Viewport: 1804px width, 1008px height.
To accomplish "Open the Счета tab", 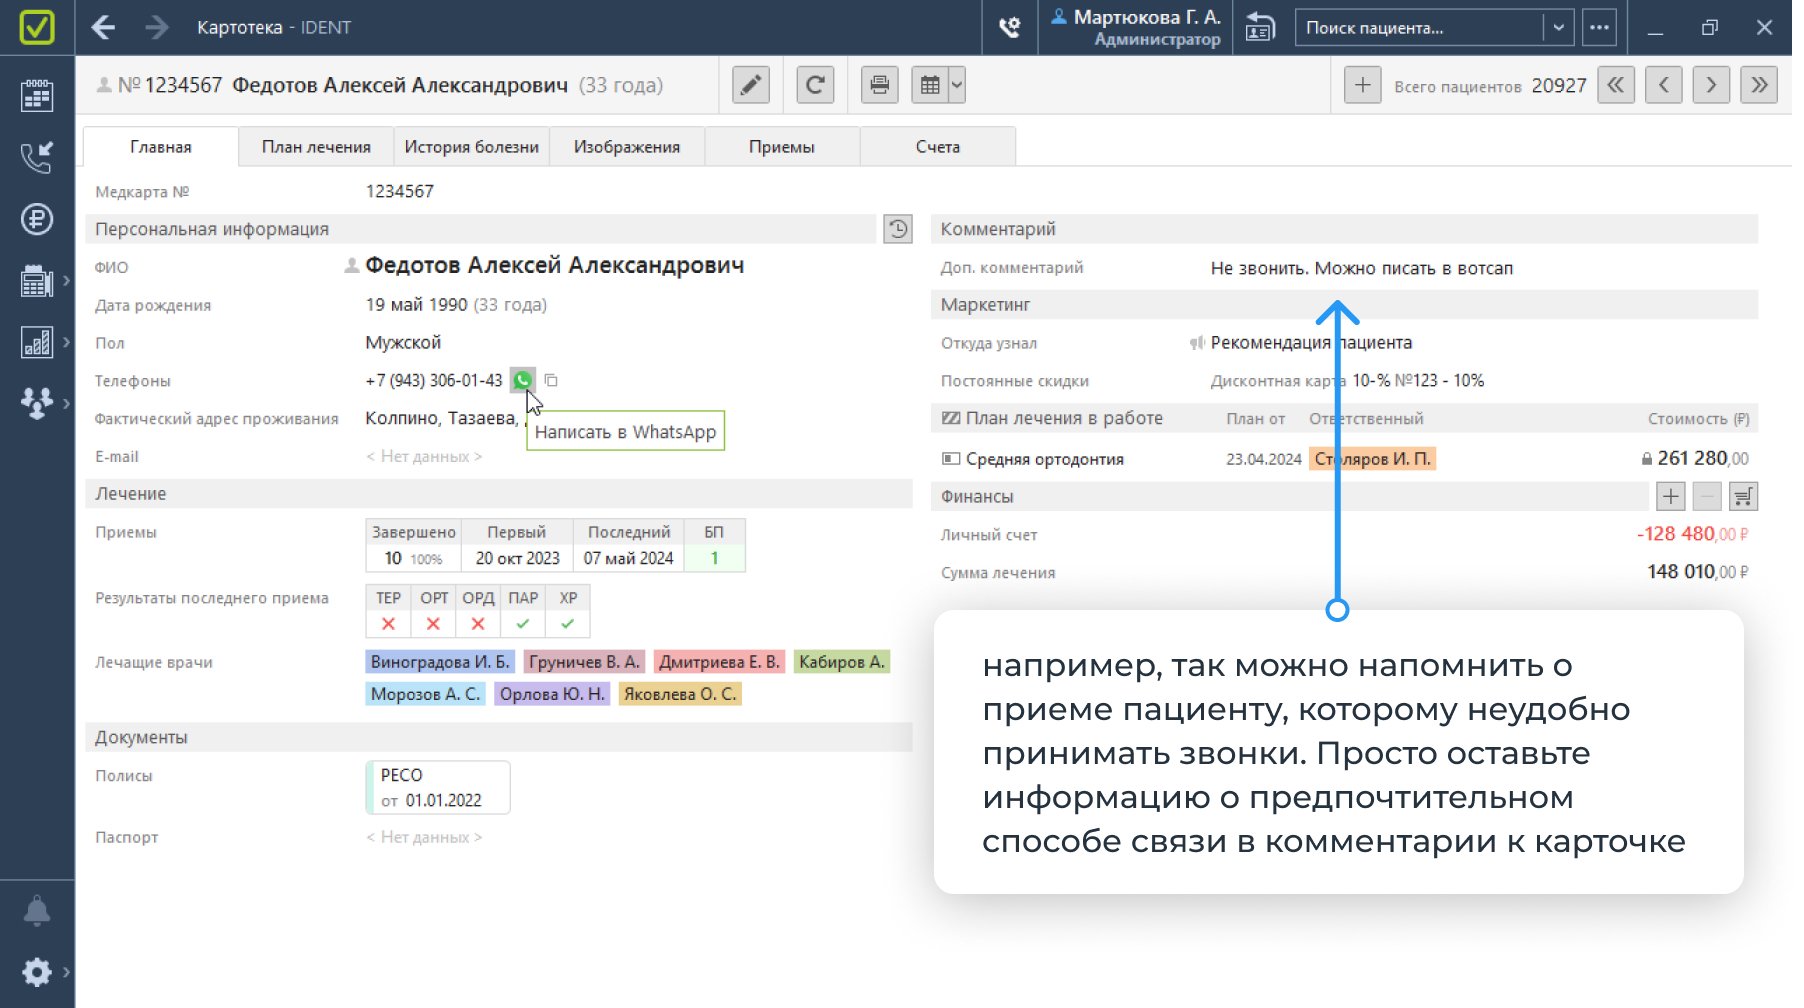I will coord(938,146).
